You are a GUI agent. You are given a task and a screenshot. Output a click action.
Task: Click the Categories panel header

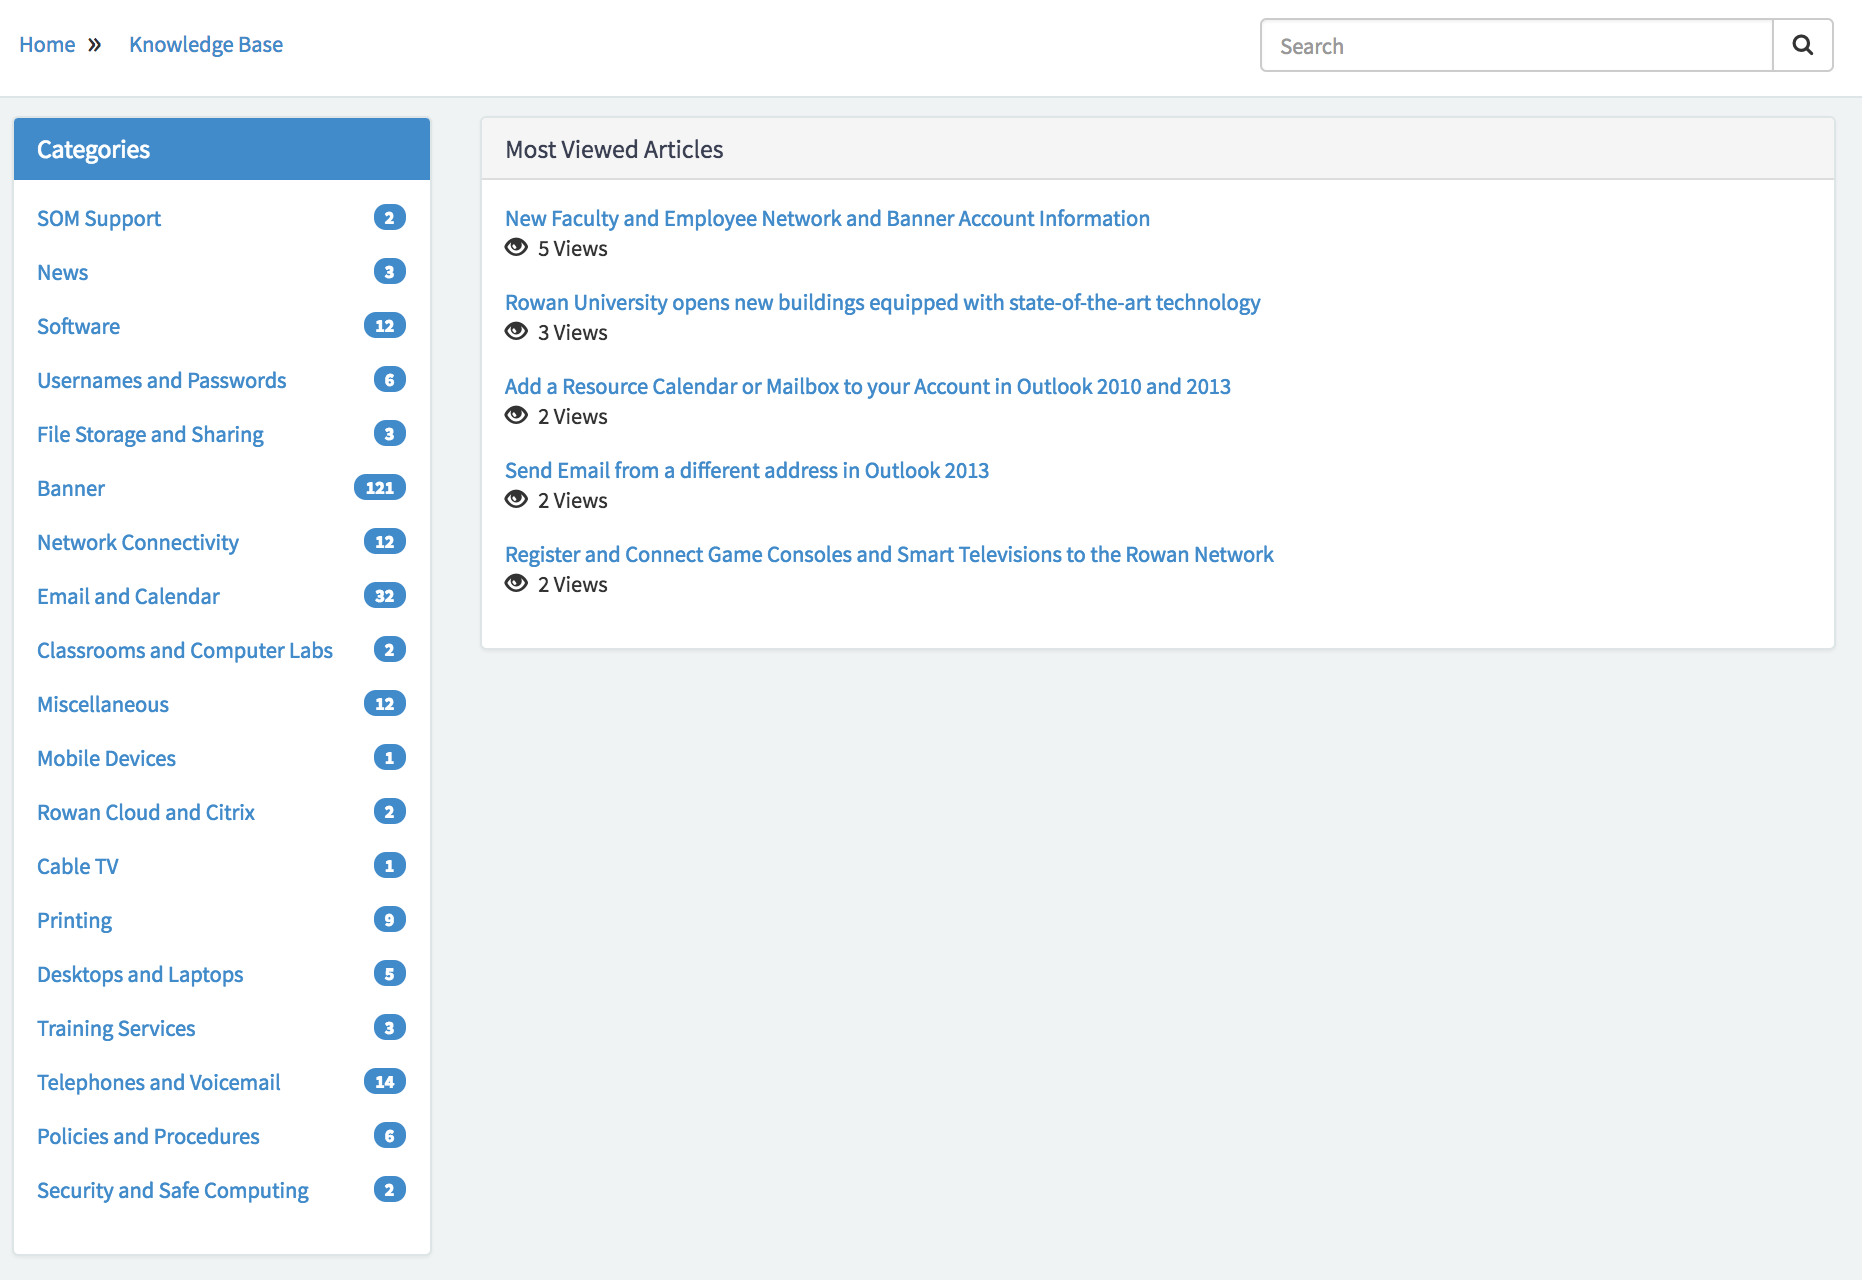pyautogui.click(x=93, y=149)
